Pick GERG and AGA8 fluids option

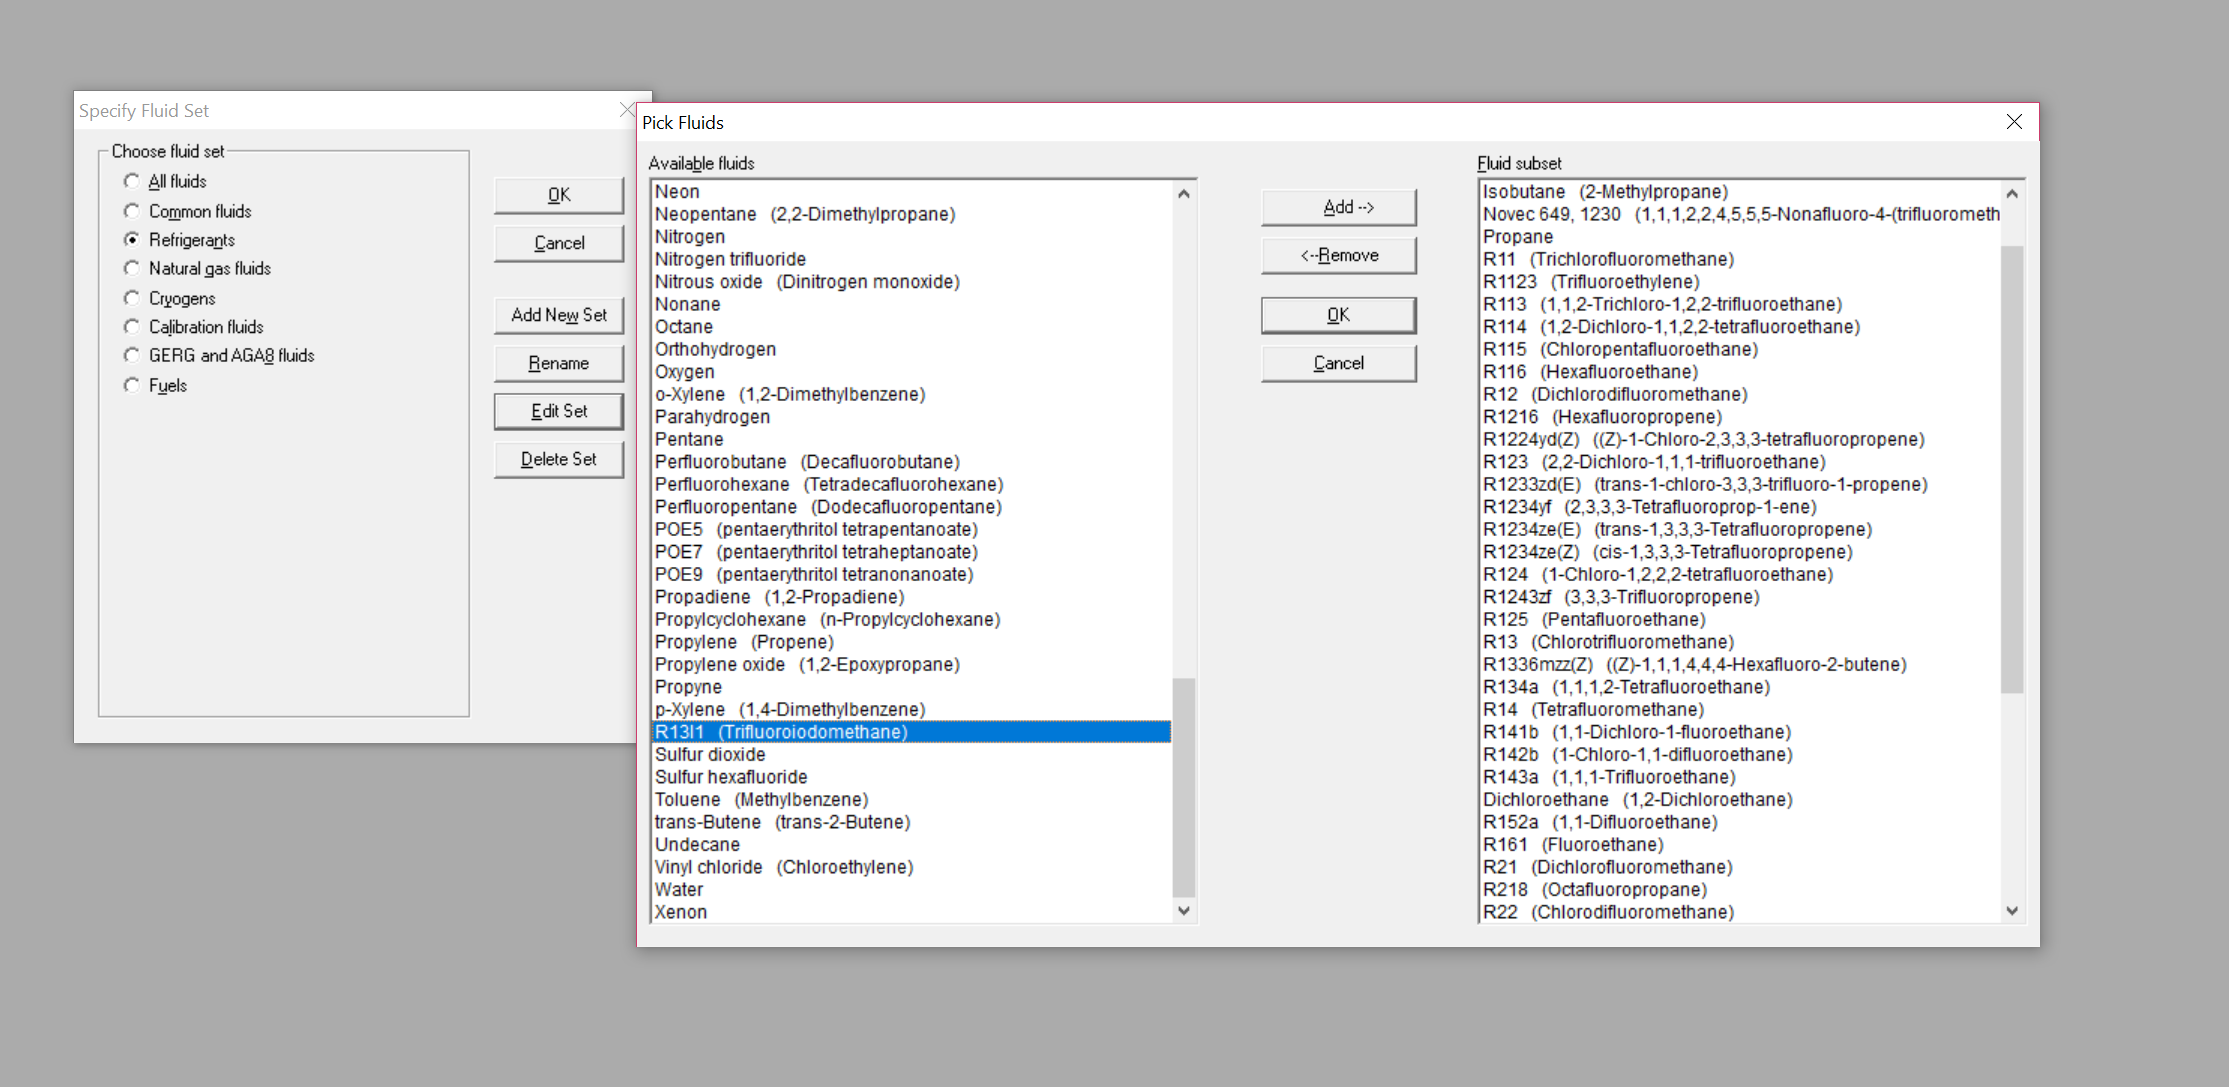[x=132, y=355]
